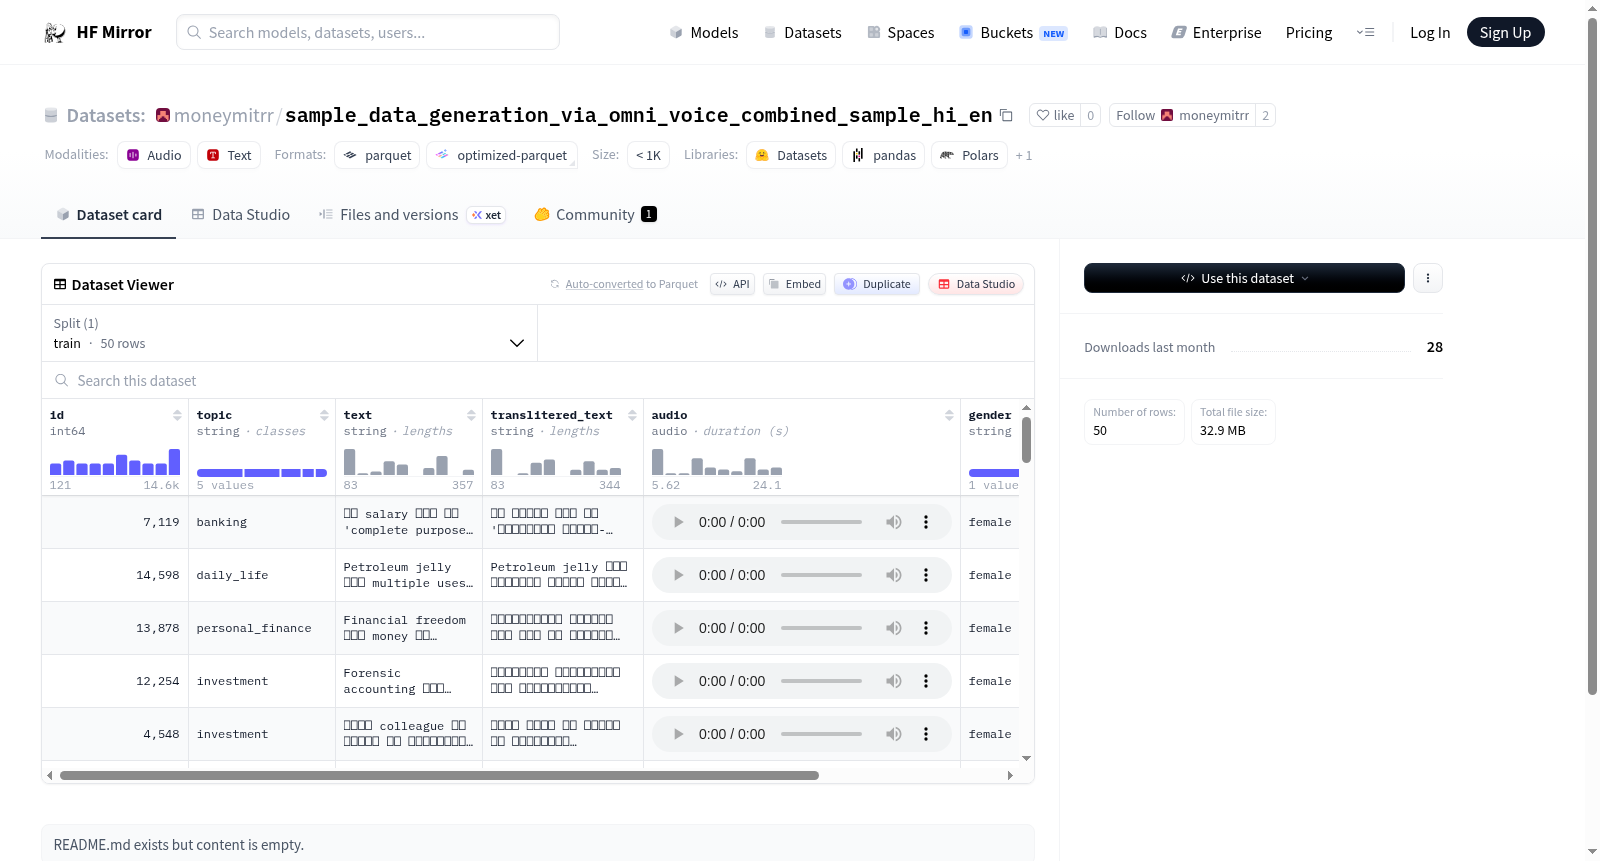Play audio in row id 12,254

click(678, 681)
